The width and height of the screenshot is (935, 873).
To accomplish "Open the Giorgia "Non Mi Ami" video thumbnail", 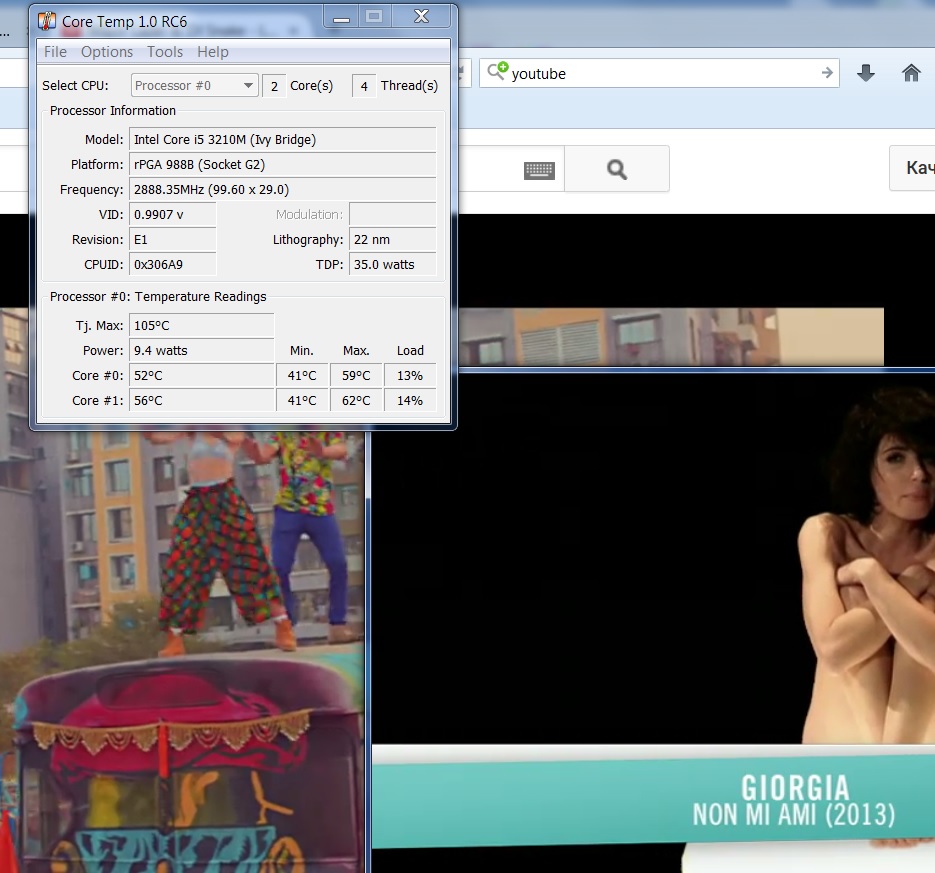I will pyautogui.click(x=653, y=620).
